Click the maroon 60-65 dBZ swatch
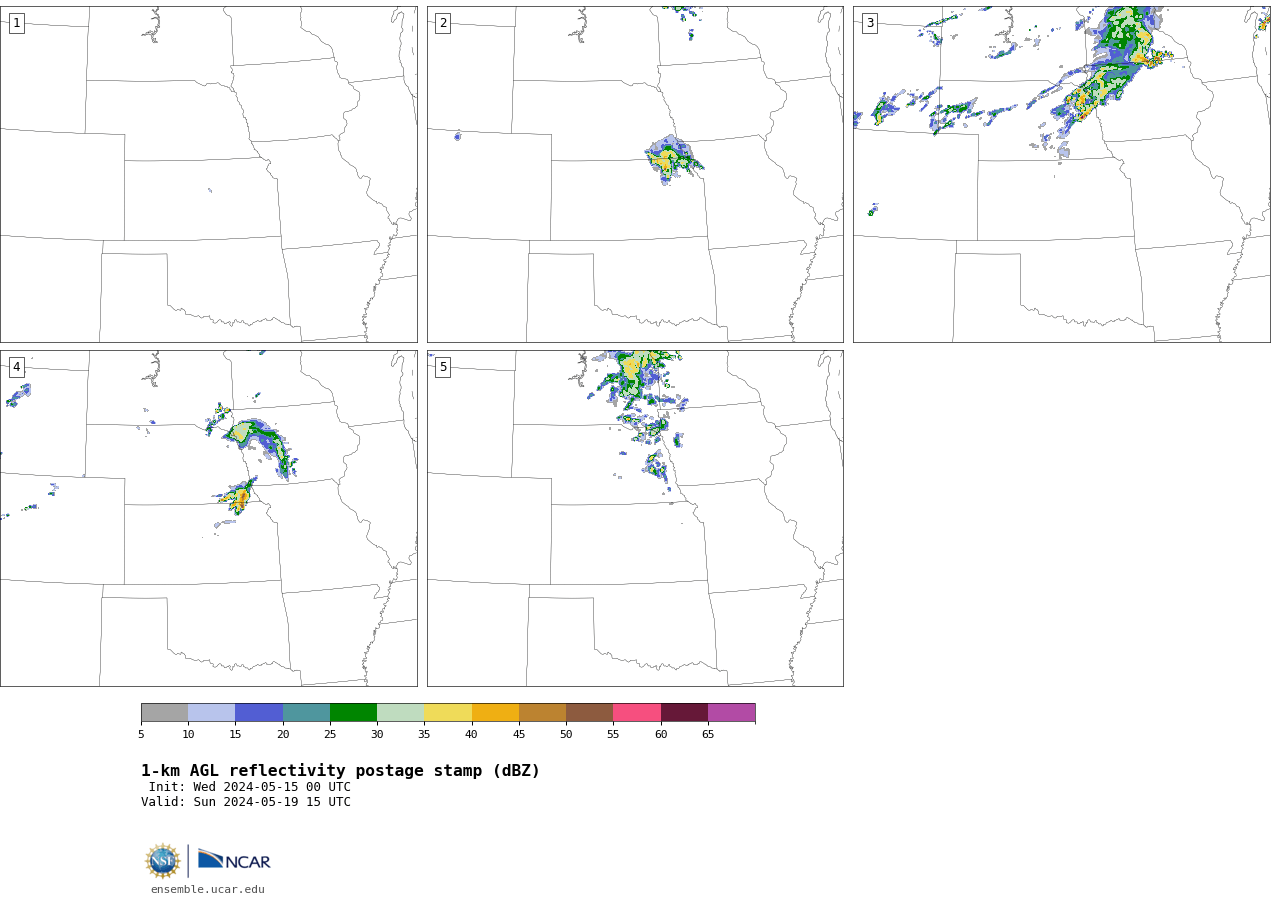The width and height of the screenshot is (1280, 901). [684, 712]
